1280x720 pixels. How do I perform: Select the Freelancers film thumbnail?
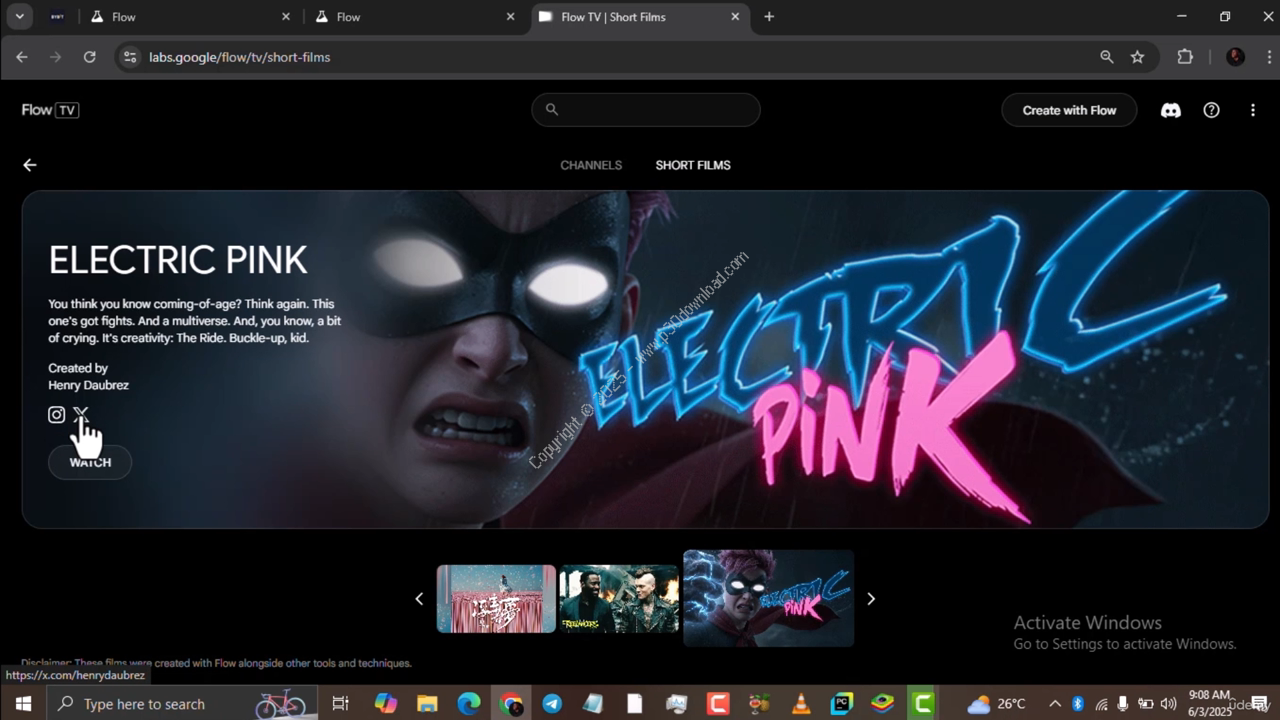click(619, 598)
